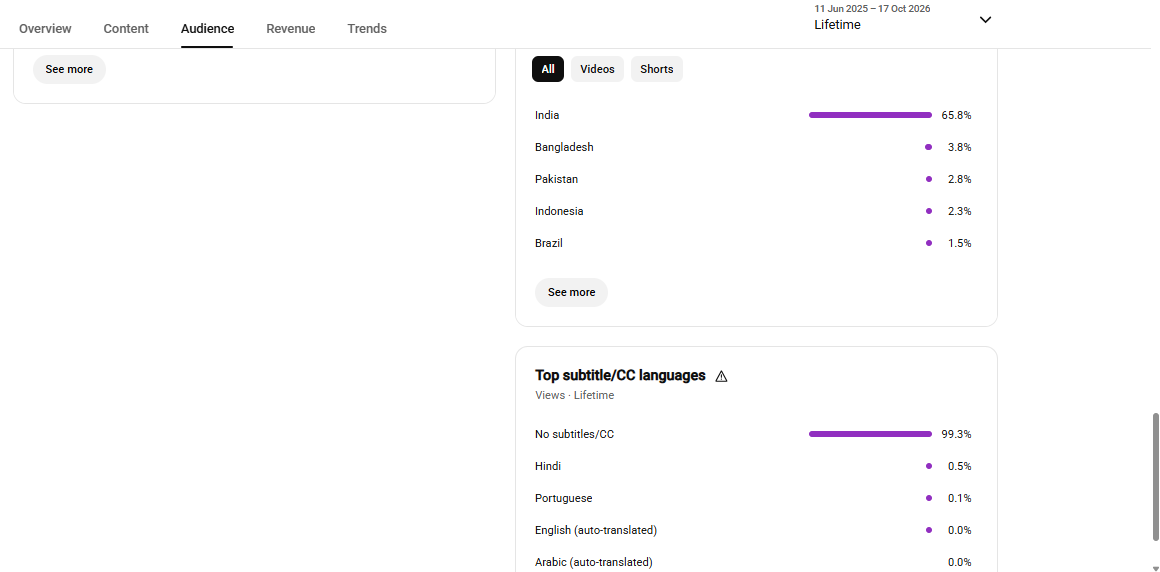Go to the Revenue tab
Screen dimensions: 1160x572
pos(291,29)
